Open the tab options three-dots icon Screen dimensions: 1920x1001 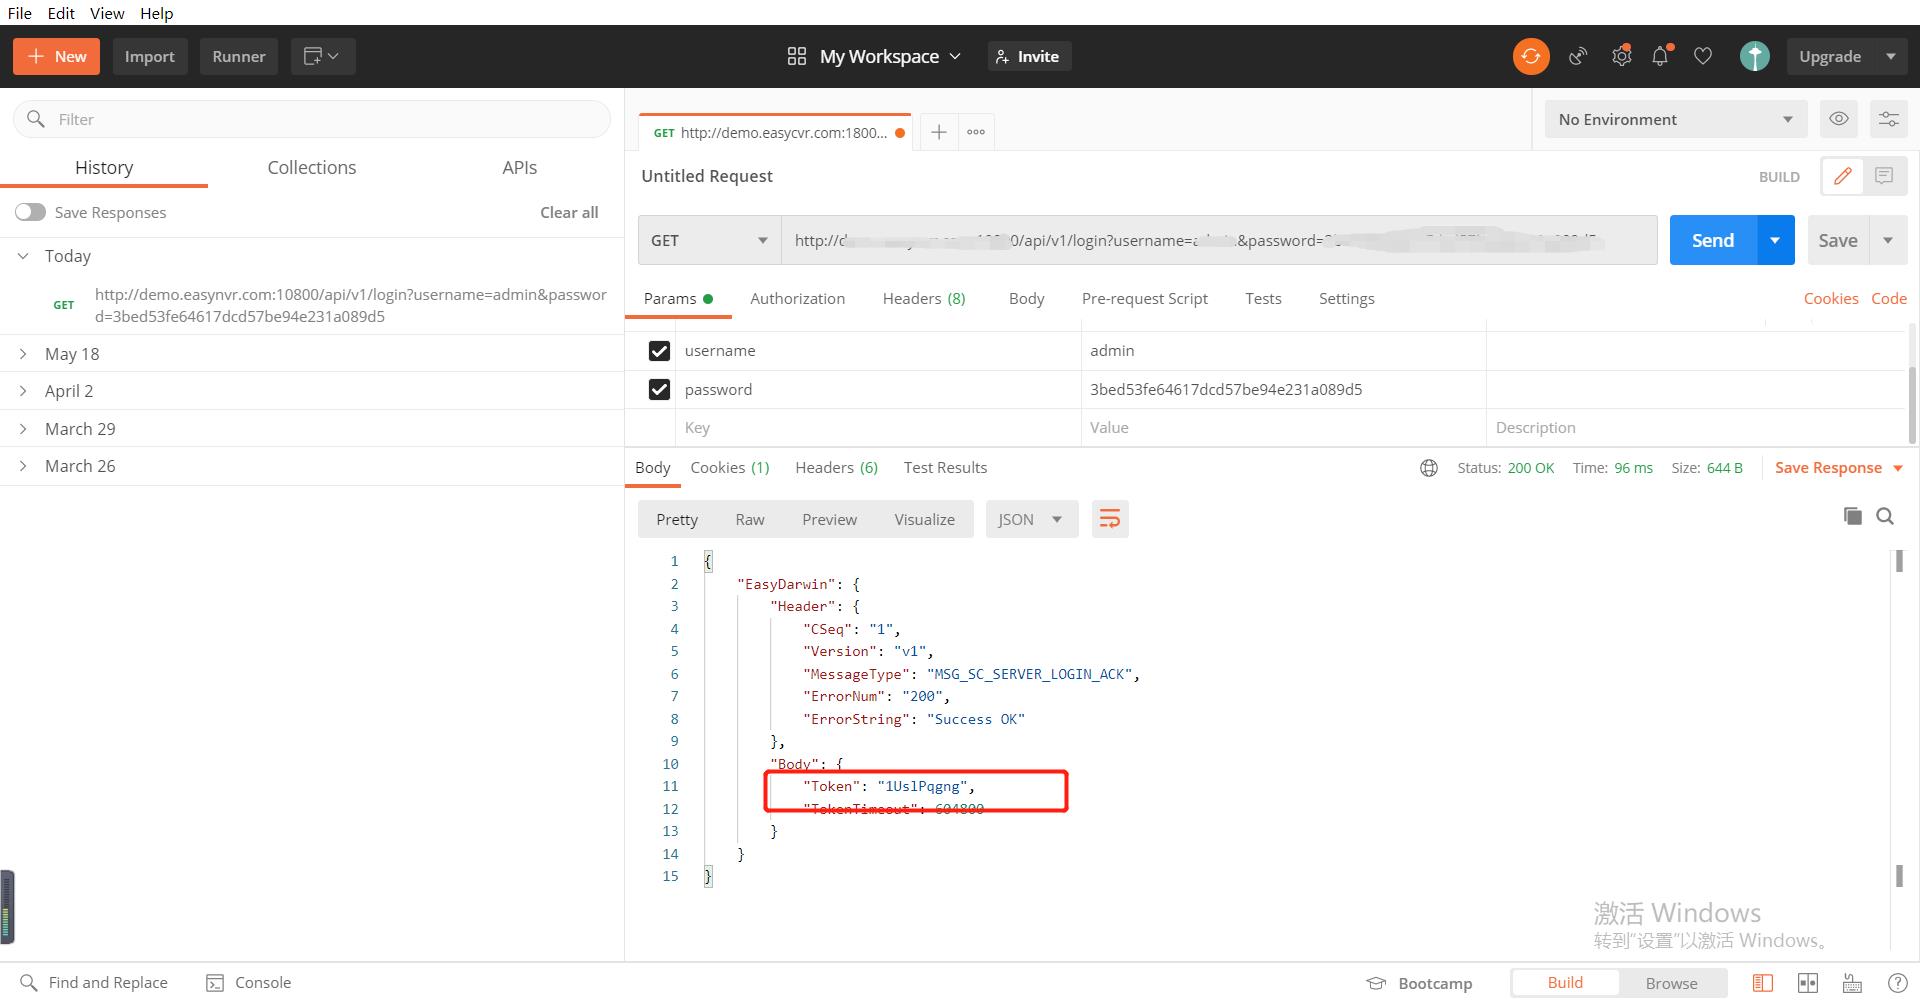point(976,132)
